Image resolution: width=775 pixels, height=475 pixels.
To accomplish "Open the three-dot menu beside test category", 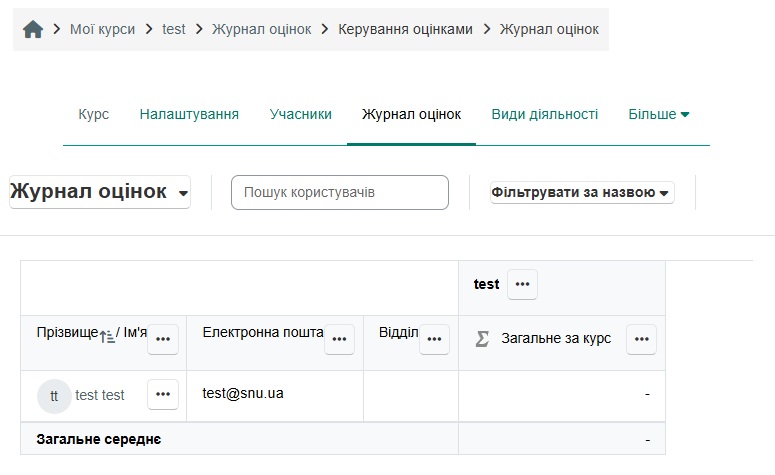I will [522, 285].
